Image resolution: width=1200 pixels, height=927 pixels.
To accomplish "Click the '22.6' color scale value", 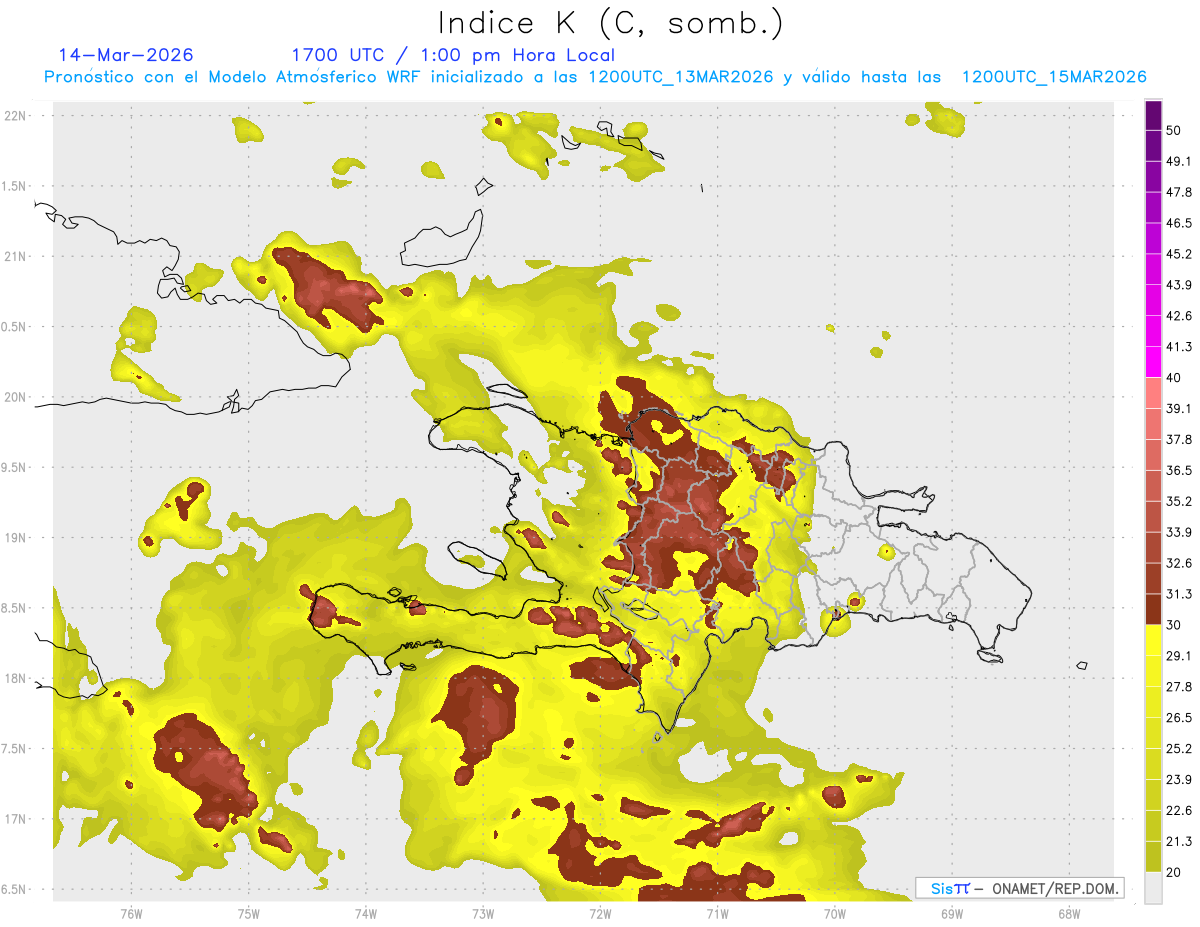I will pyautogui.click(x=1180, y=811).
